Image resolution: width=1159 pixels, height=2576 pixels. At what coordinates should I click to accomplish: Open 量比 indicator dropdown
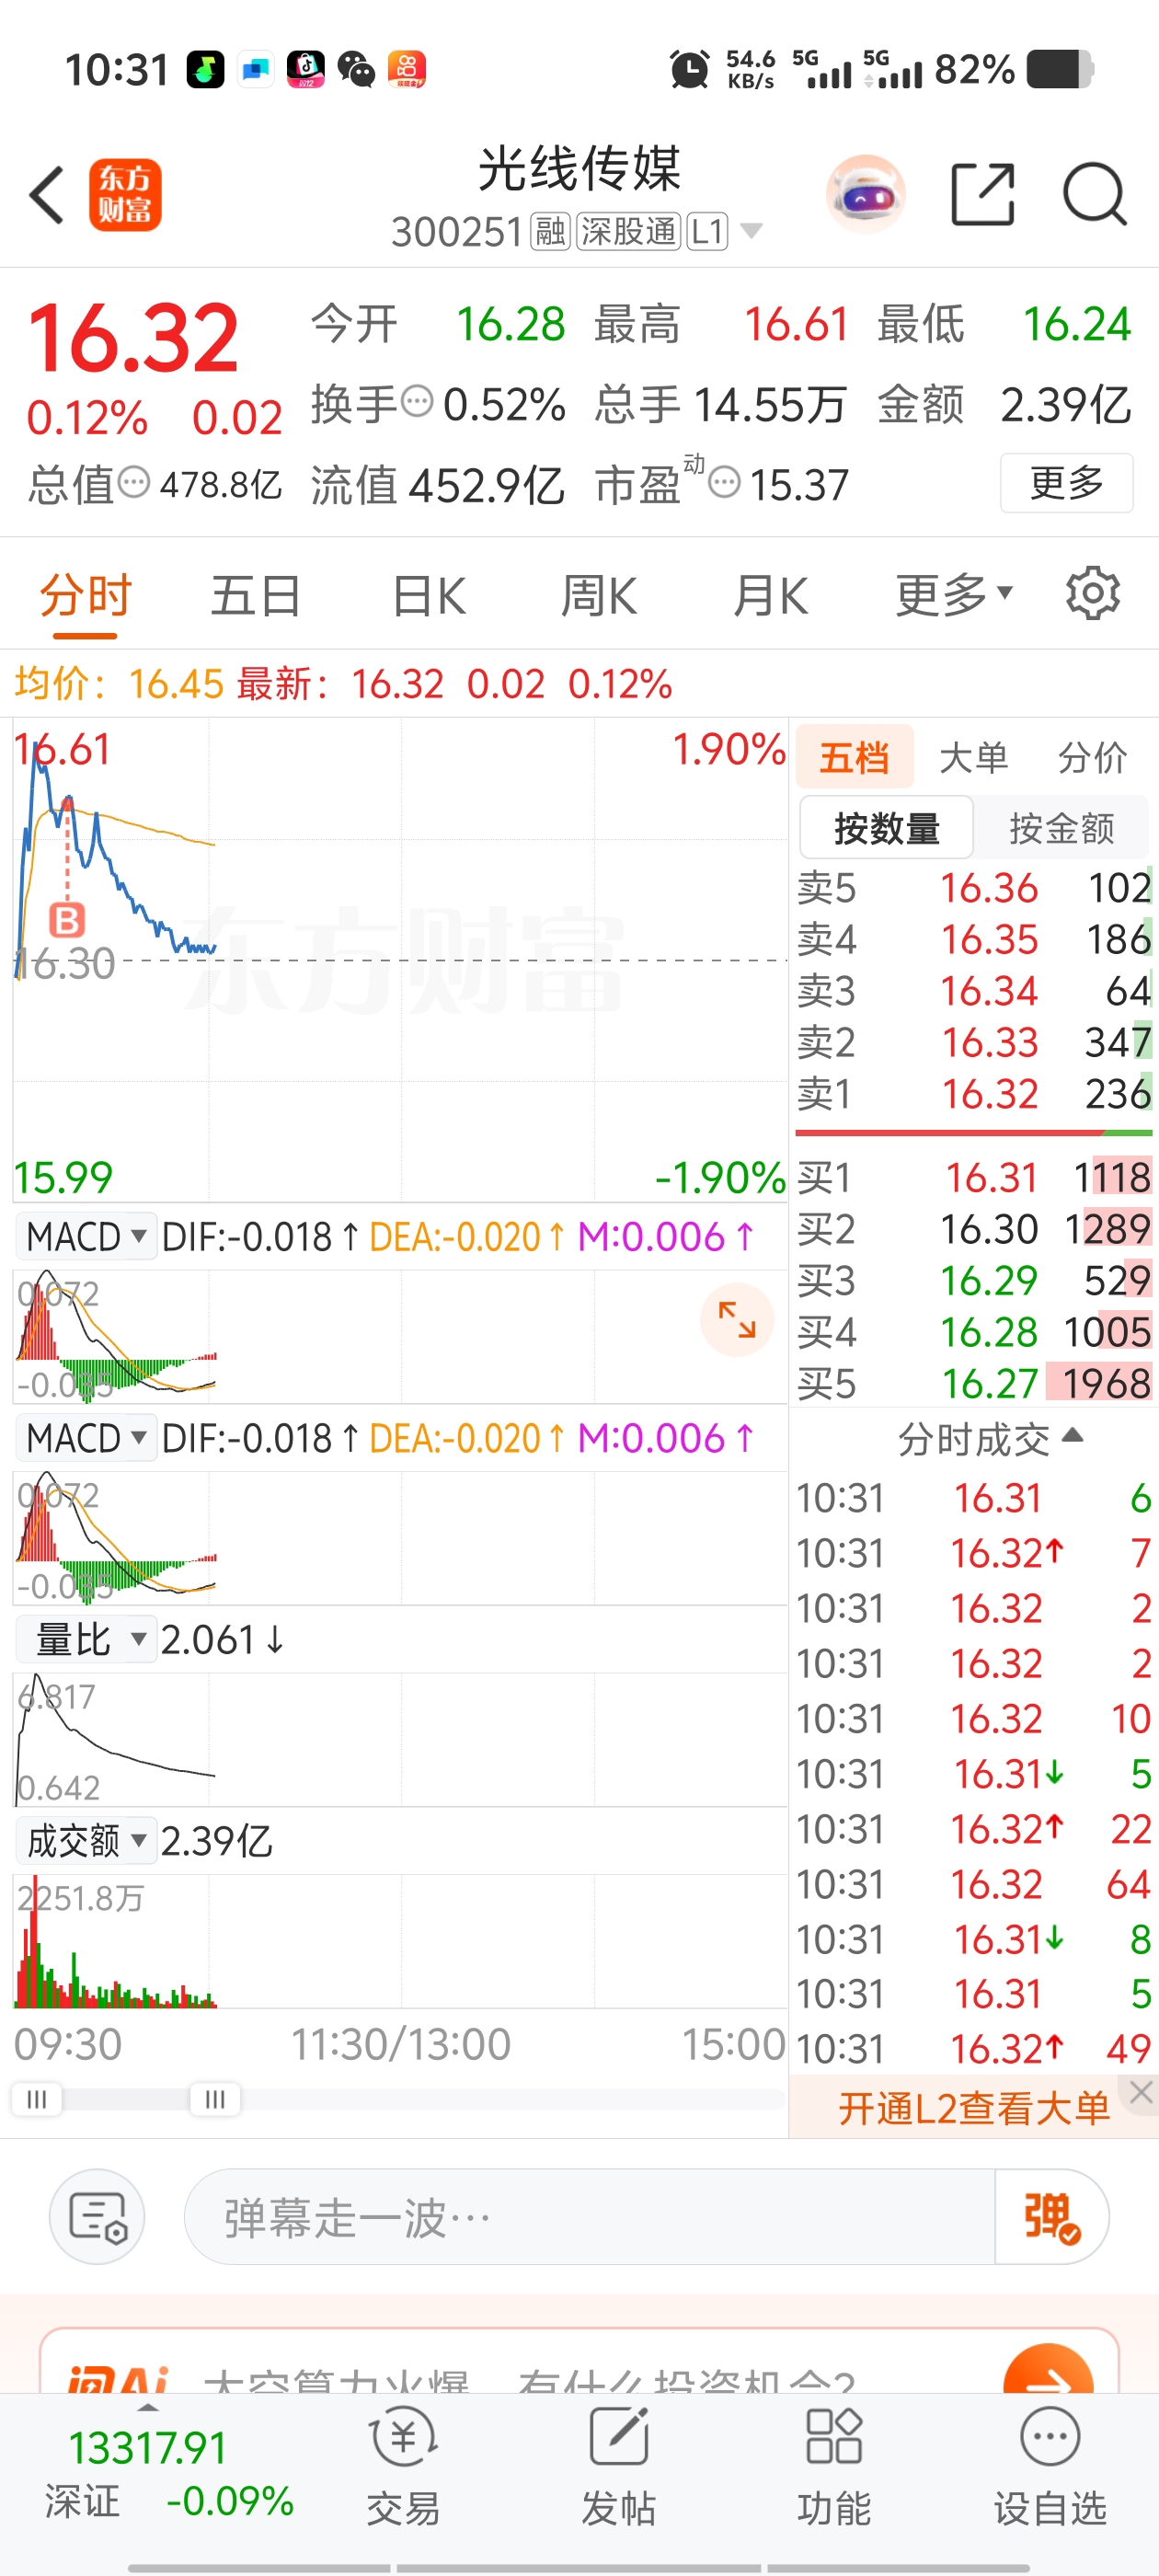coord(87,1640)
